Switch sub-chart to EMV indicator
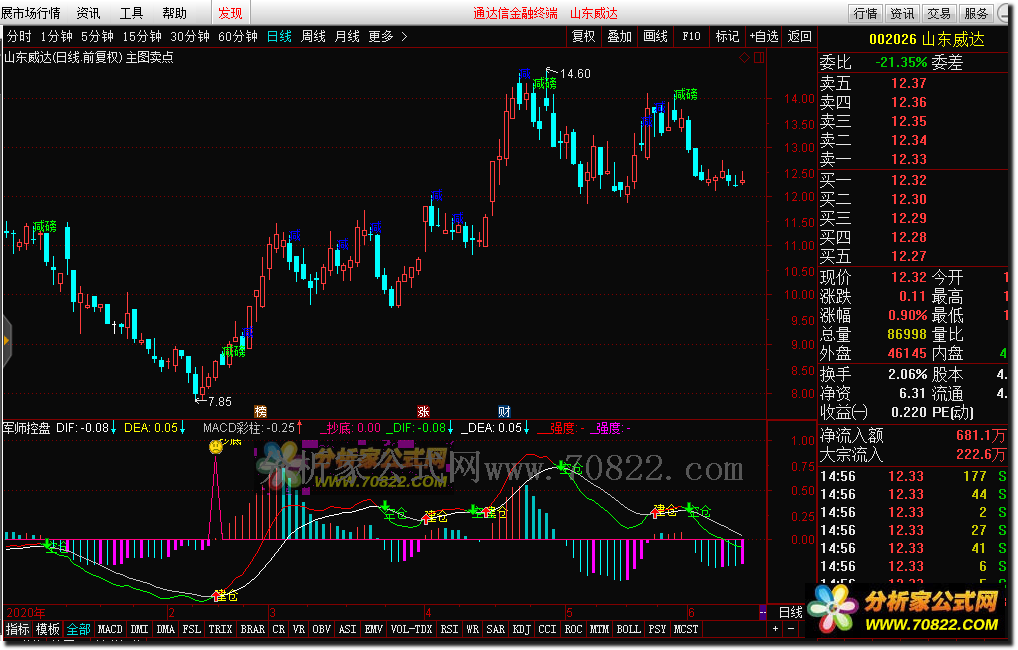Viewport: 1018px width, 650px height. 373,629
